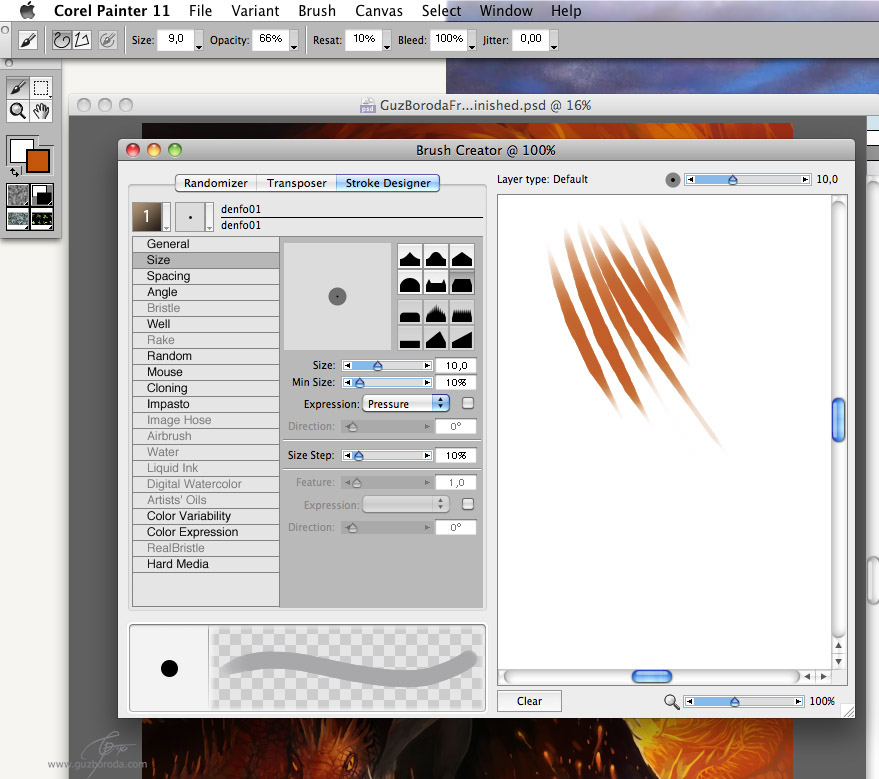This screenshot has width=879, height=779.
Task: Switch to the Randomizer tab
Action: pos(216,183)
